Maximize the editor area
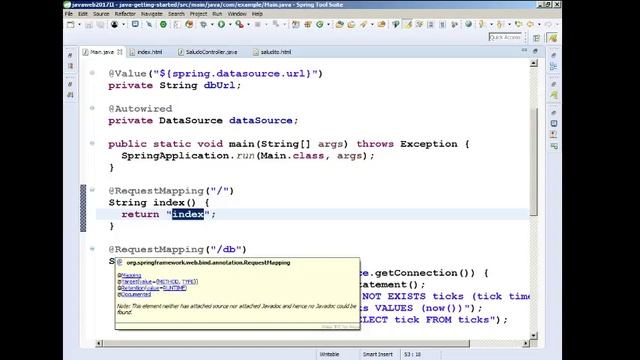 [535, 51]
